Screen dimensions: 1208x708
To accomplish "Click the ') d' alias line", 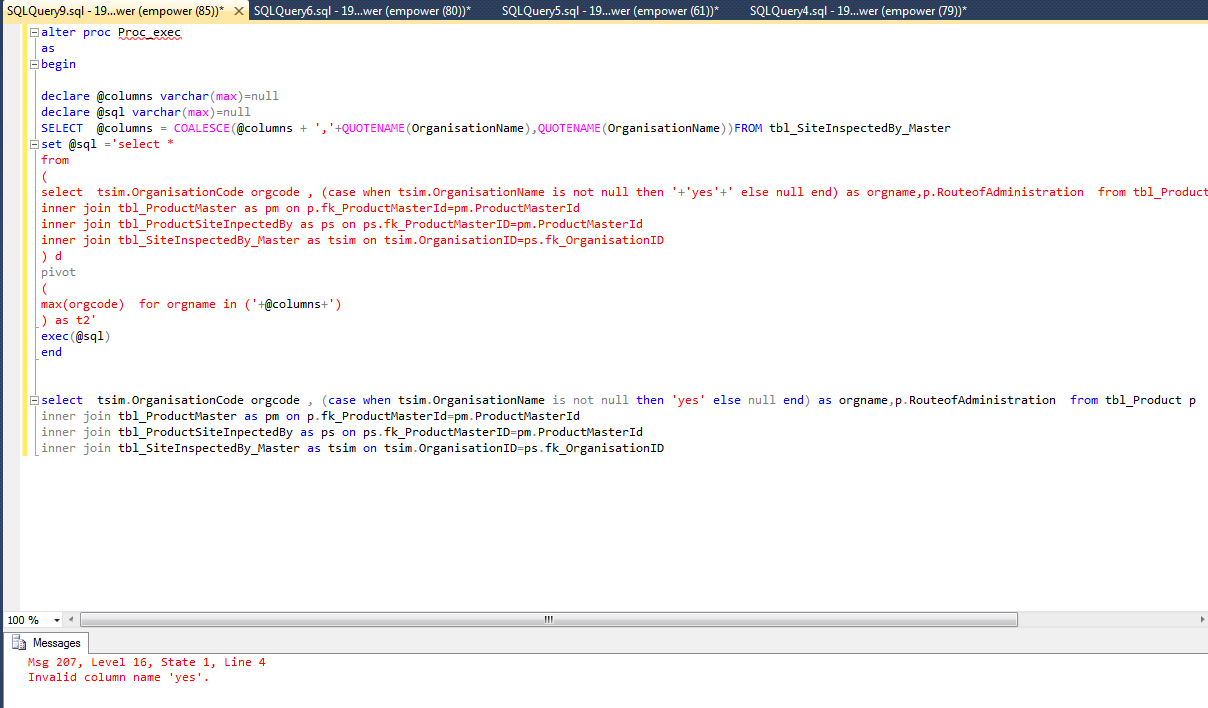I will (51, 256).
